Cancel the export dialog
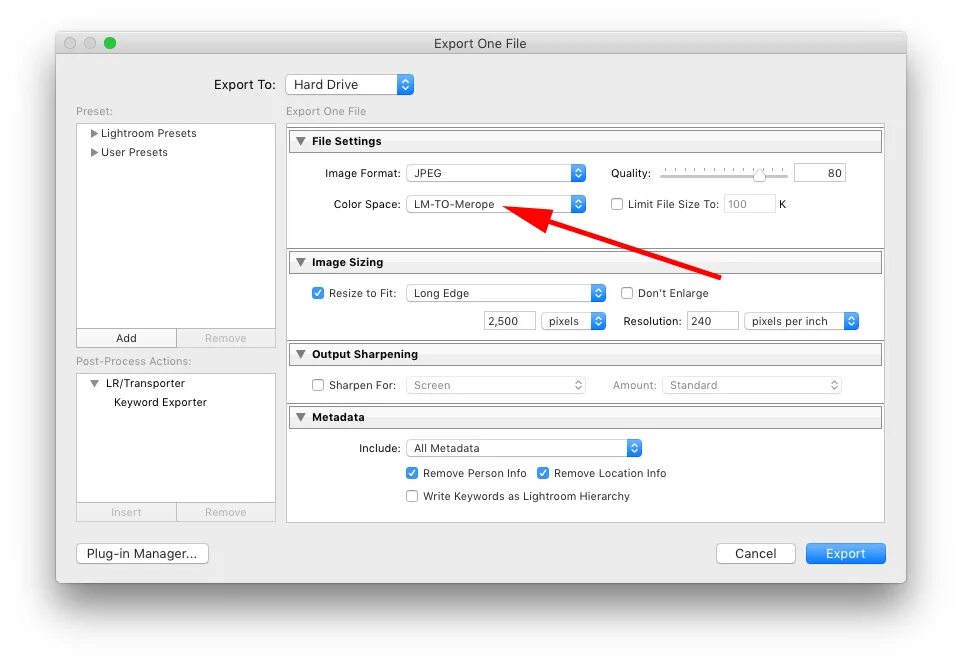The width and height of the screenshot is (962, 663). pyautogui.click(x=756, y=554)
